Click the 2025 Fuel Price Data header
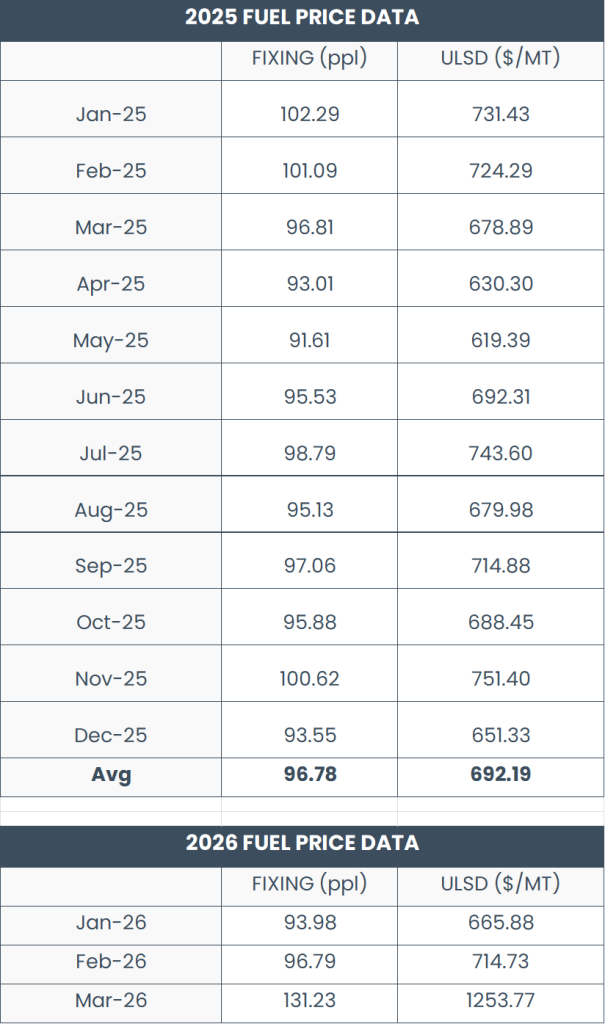This screenshot has height=1024, width=605. coord(302,17)
